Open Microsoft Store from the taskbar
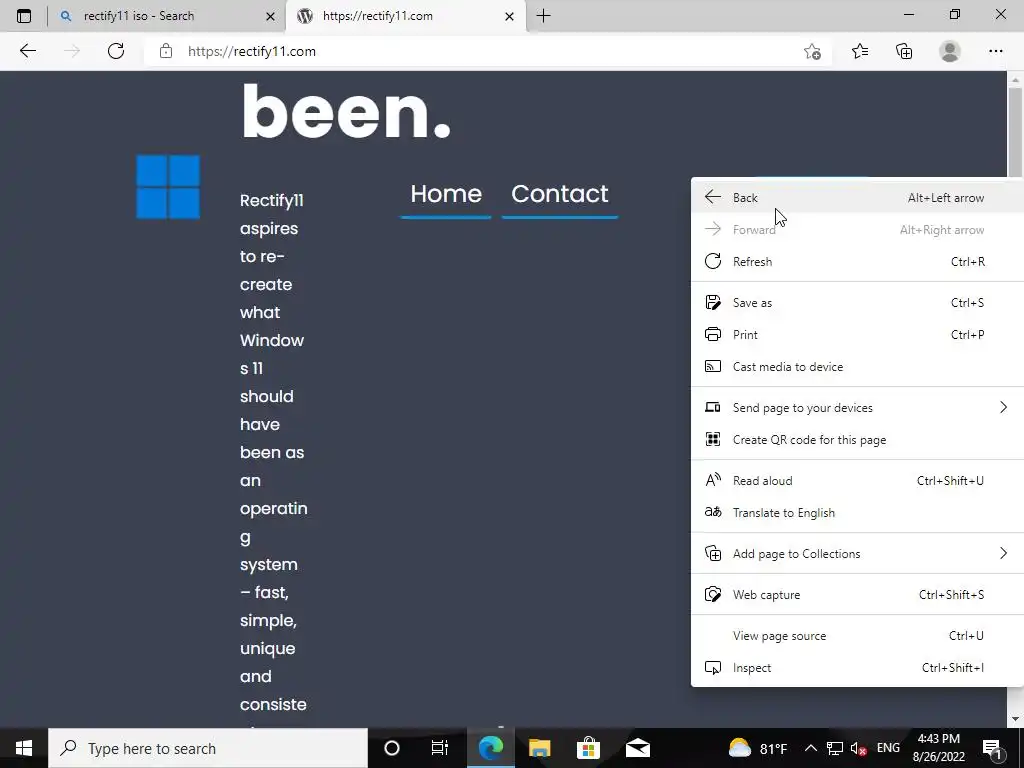The height and width of the screenshot is (768, 1024). point(588,748)
